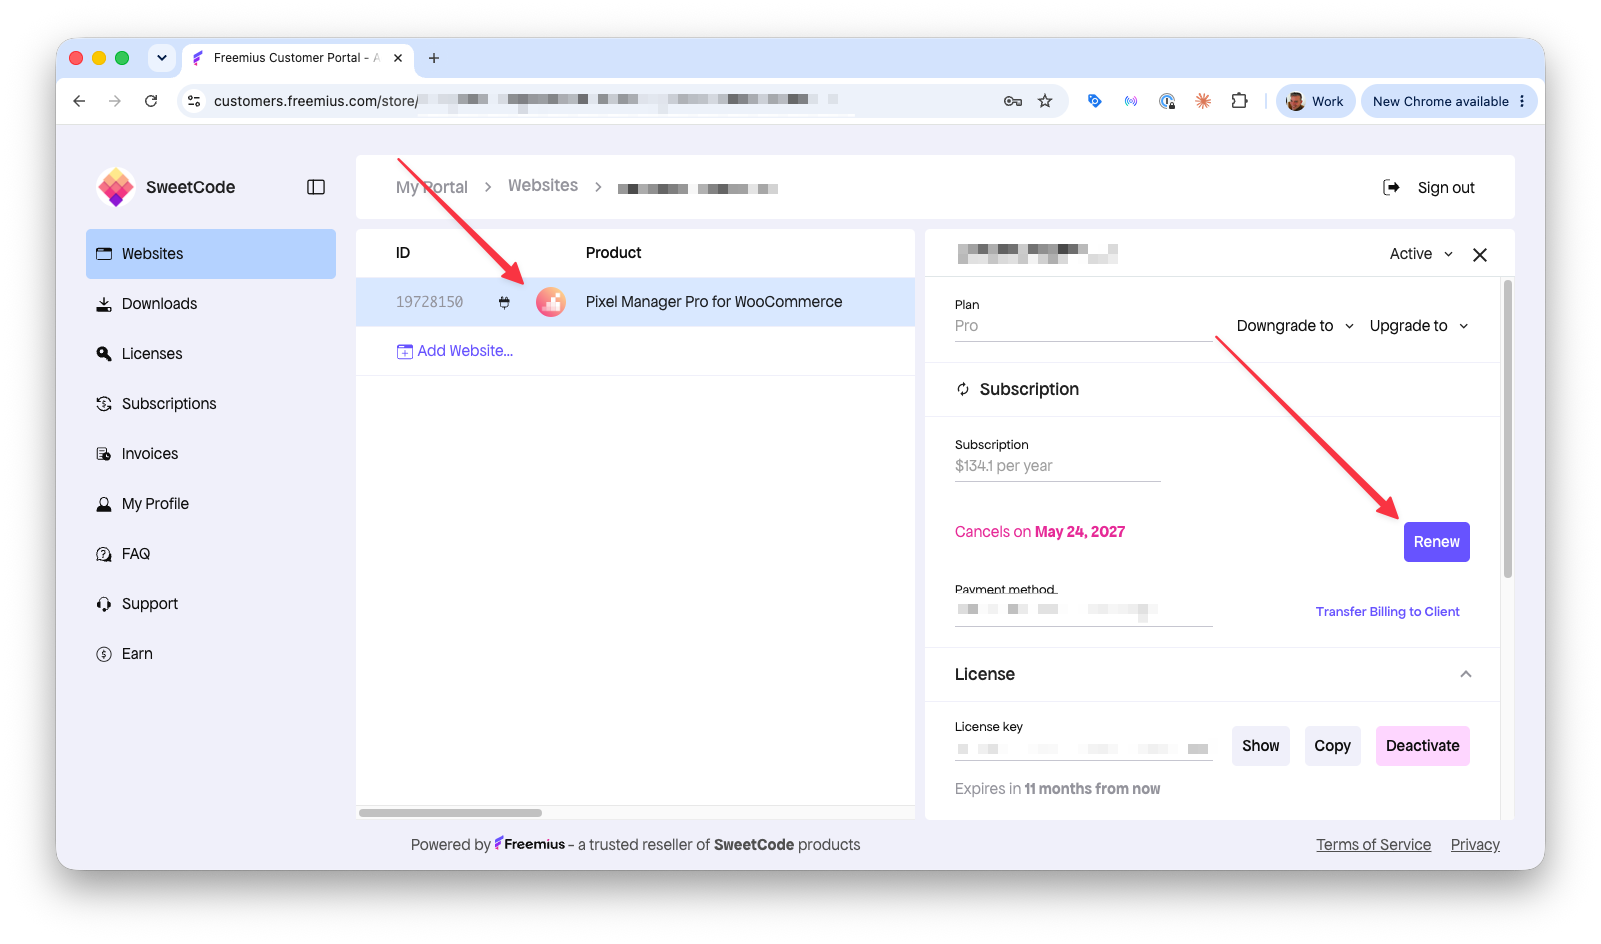Close the Freemius Customer Portal tab

click(x=398, y=58)
